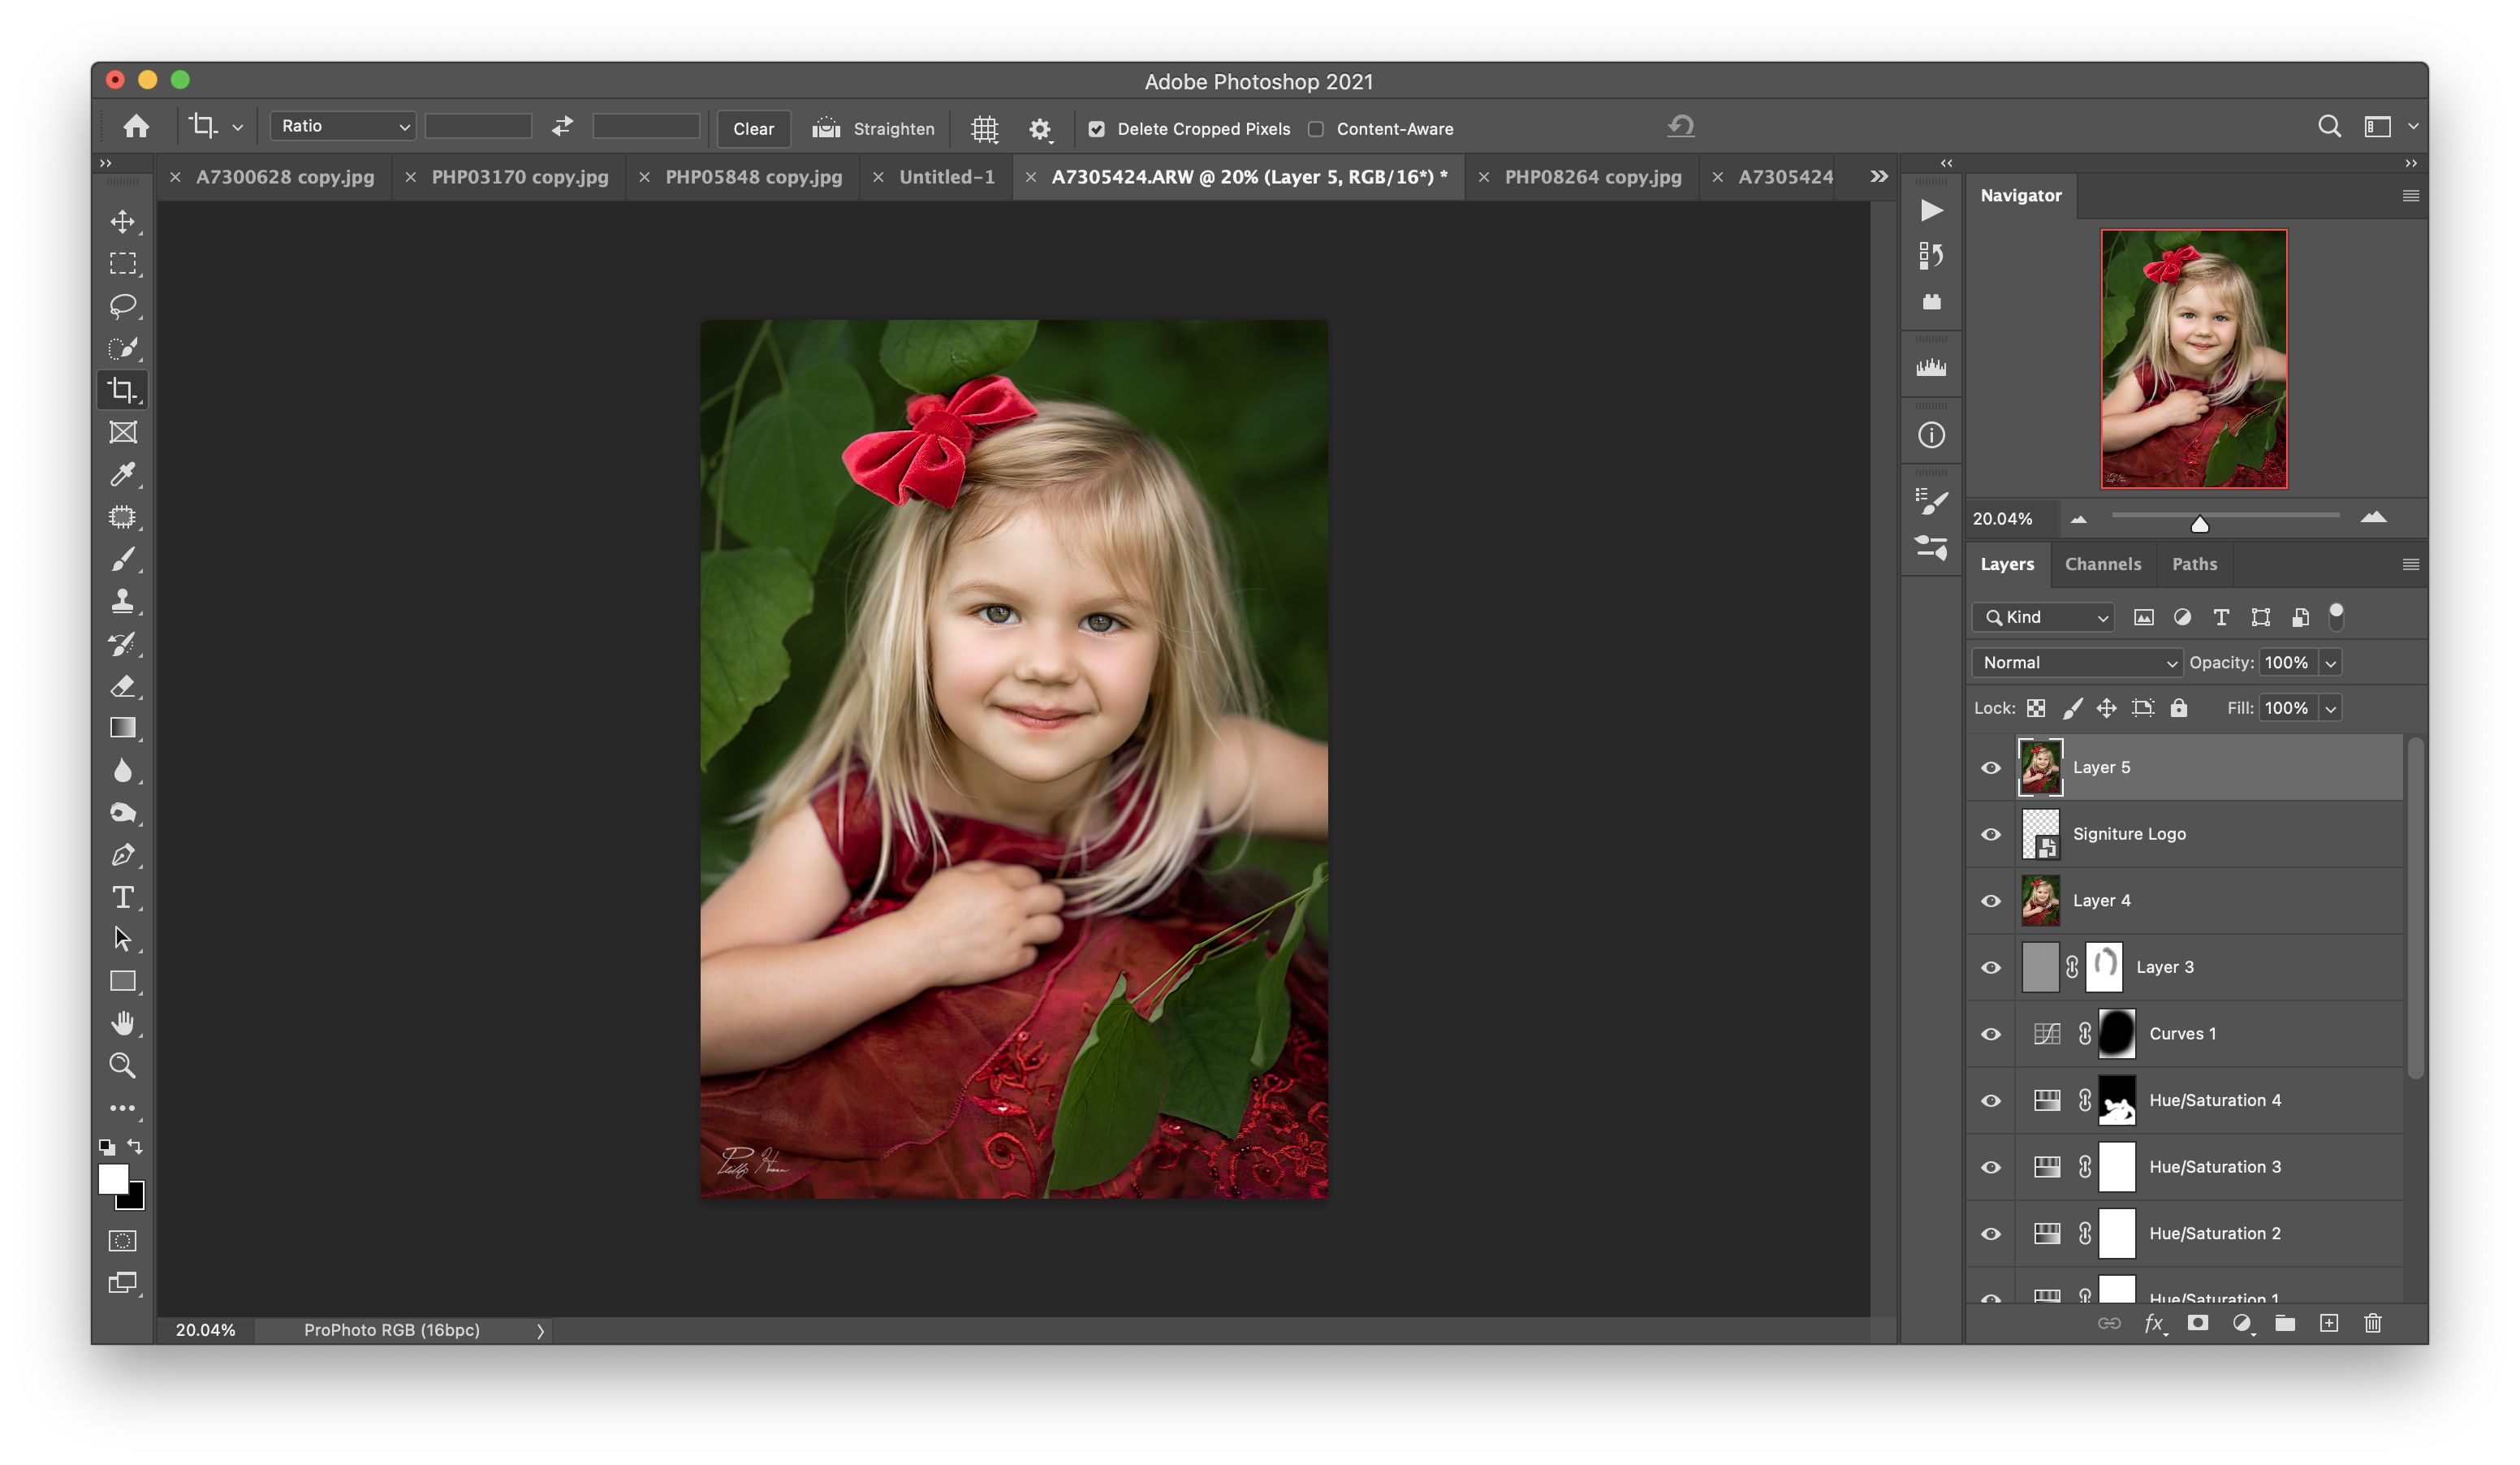2520x1465 pixels.
Task: Close the PHP05848 copy.jpg tab
Action: [x=644, y=177]
